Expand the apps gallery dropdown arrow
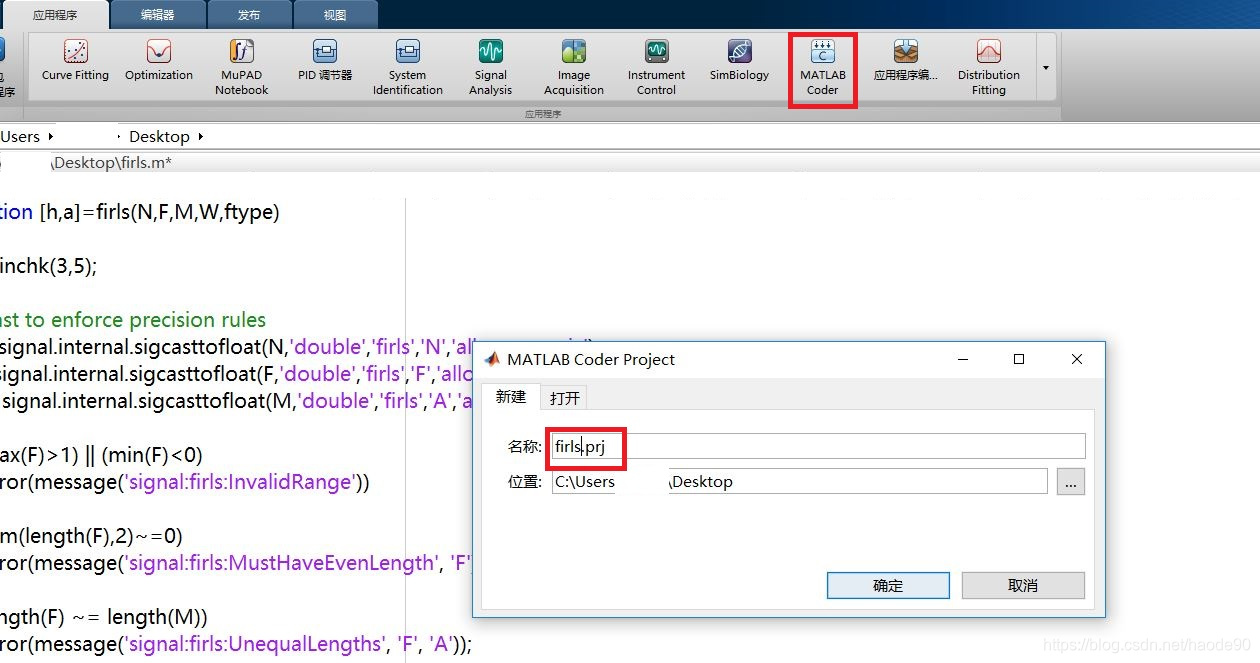This screenshot has width=1260, height=663. (x=1045, y=68)
